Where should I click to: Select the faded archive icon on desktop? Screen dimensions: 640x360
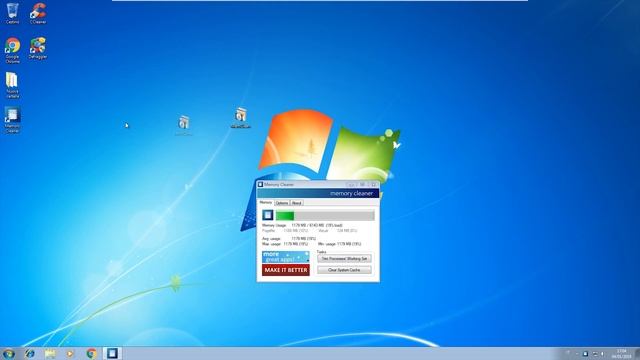183,125
